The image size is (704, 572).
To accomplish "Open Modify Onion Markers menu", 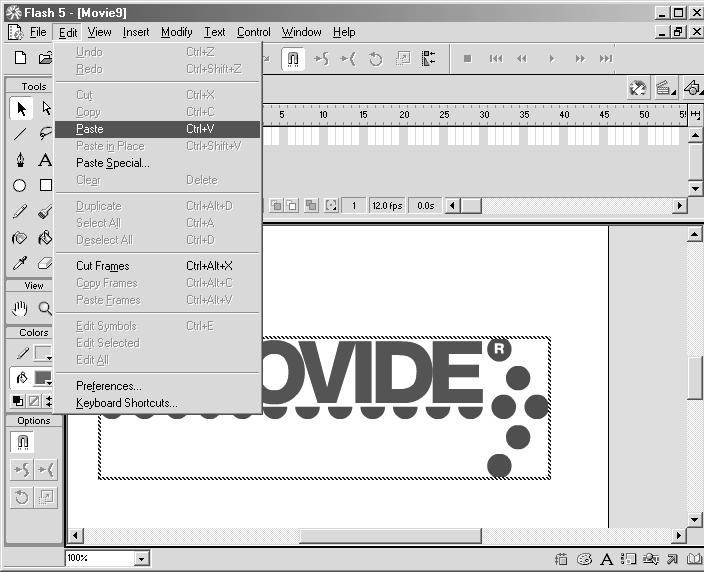I will pos(331,206).
